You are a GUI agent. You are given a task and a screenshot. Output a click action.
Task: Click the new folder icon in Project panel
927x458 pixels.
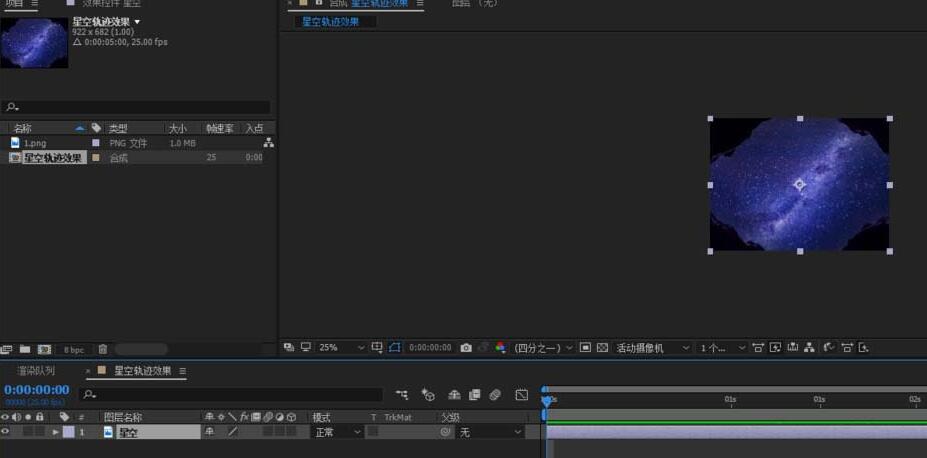coord(25,349)
